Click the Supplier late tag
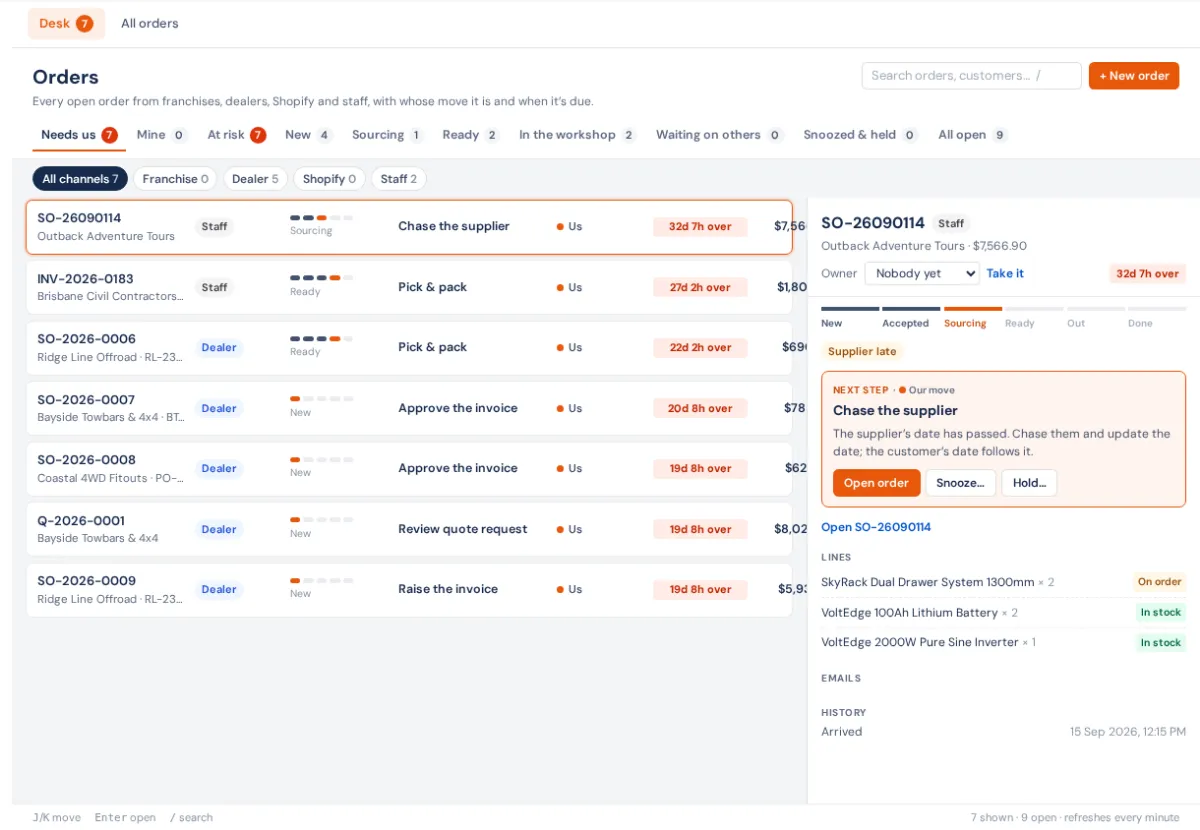1200x830 pixels. [x=862, y=351]
